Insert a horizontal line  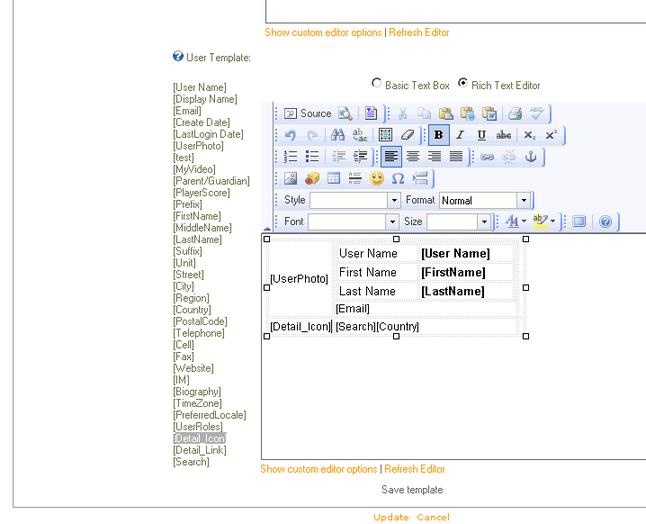tap(355, 178)
